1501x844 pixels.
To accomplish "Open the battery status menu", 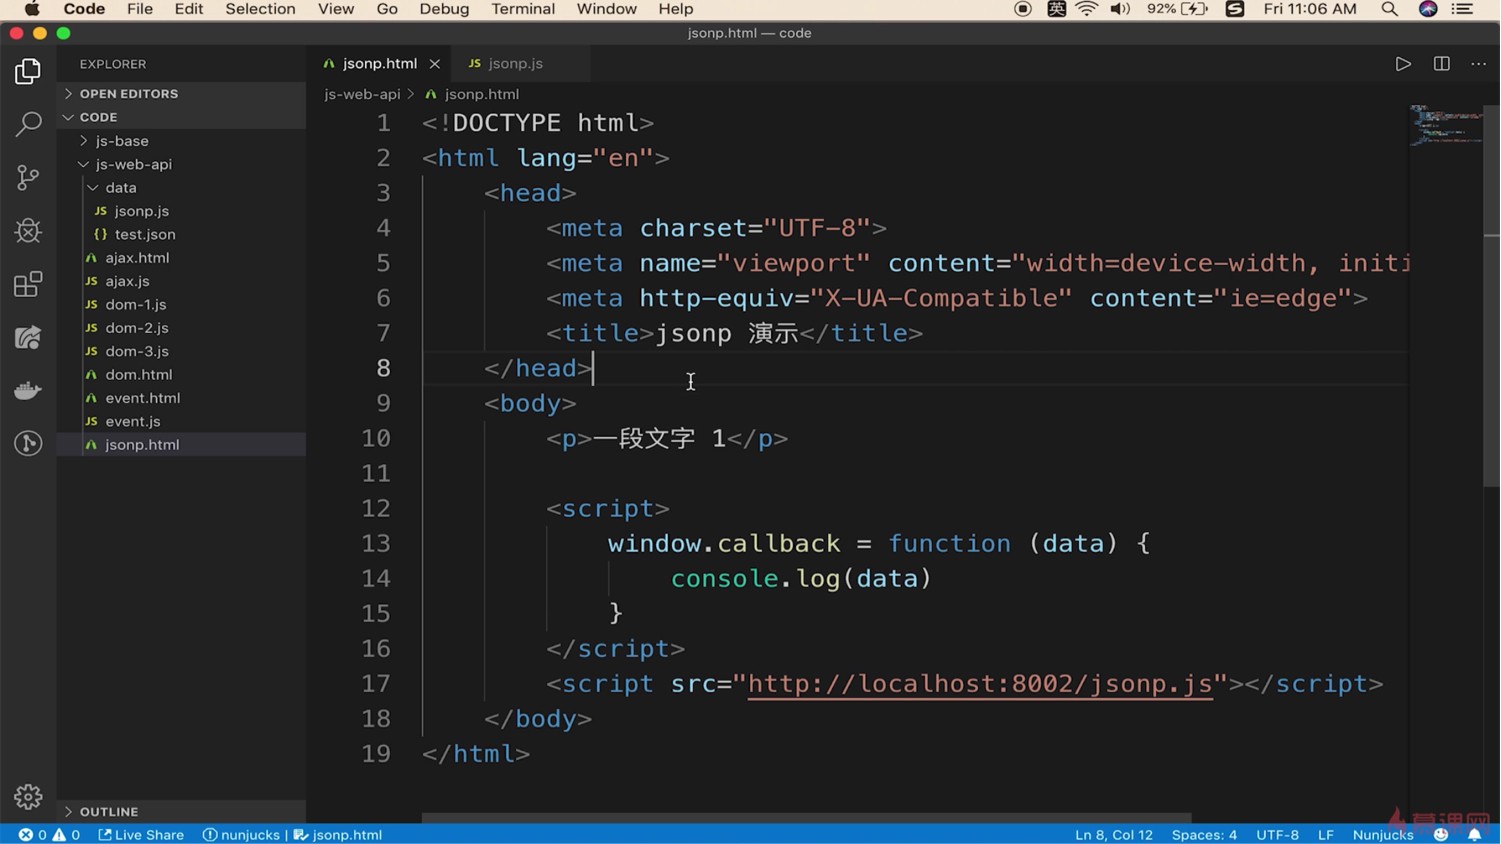I will 1178,9.
